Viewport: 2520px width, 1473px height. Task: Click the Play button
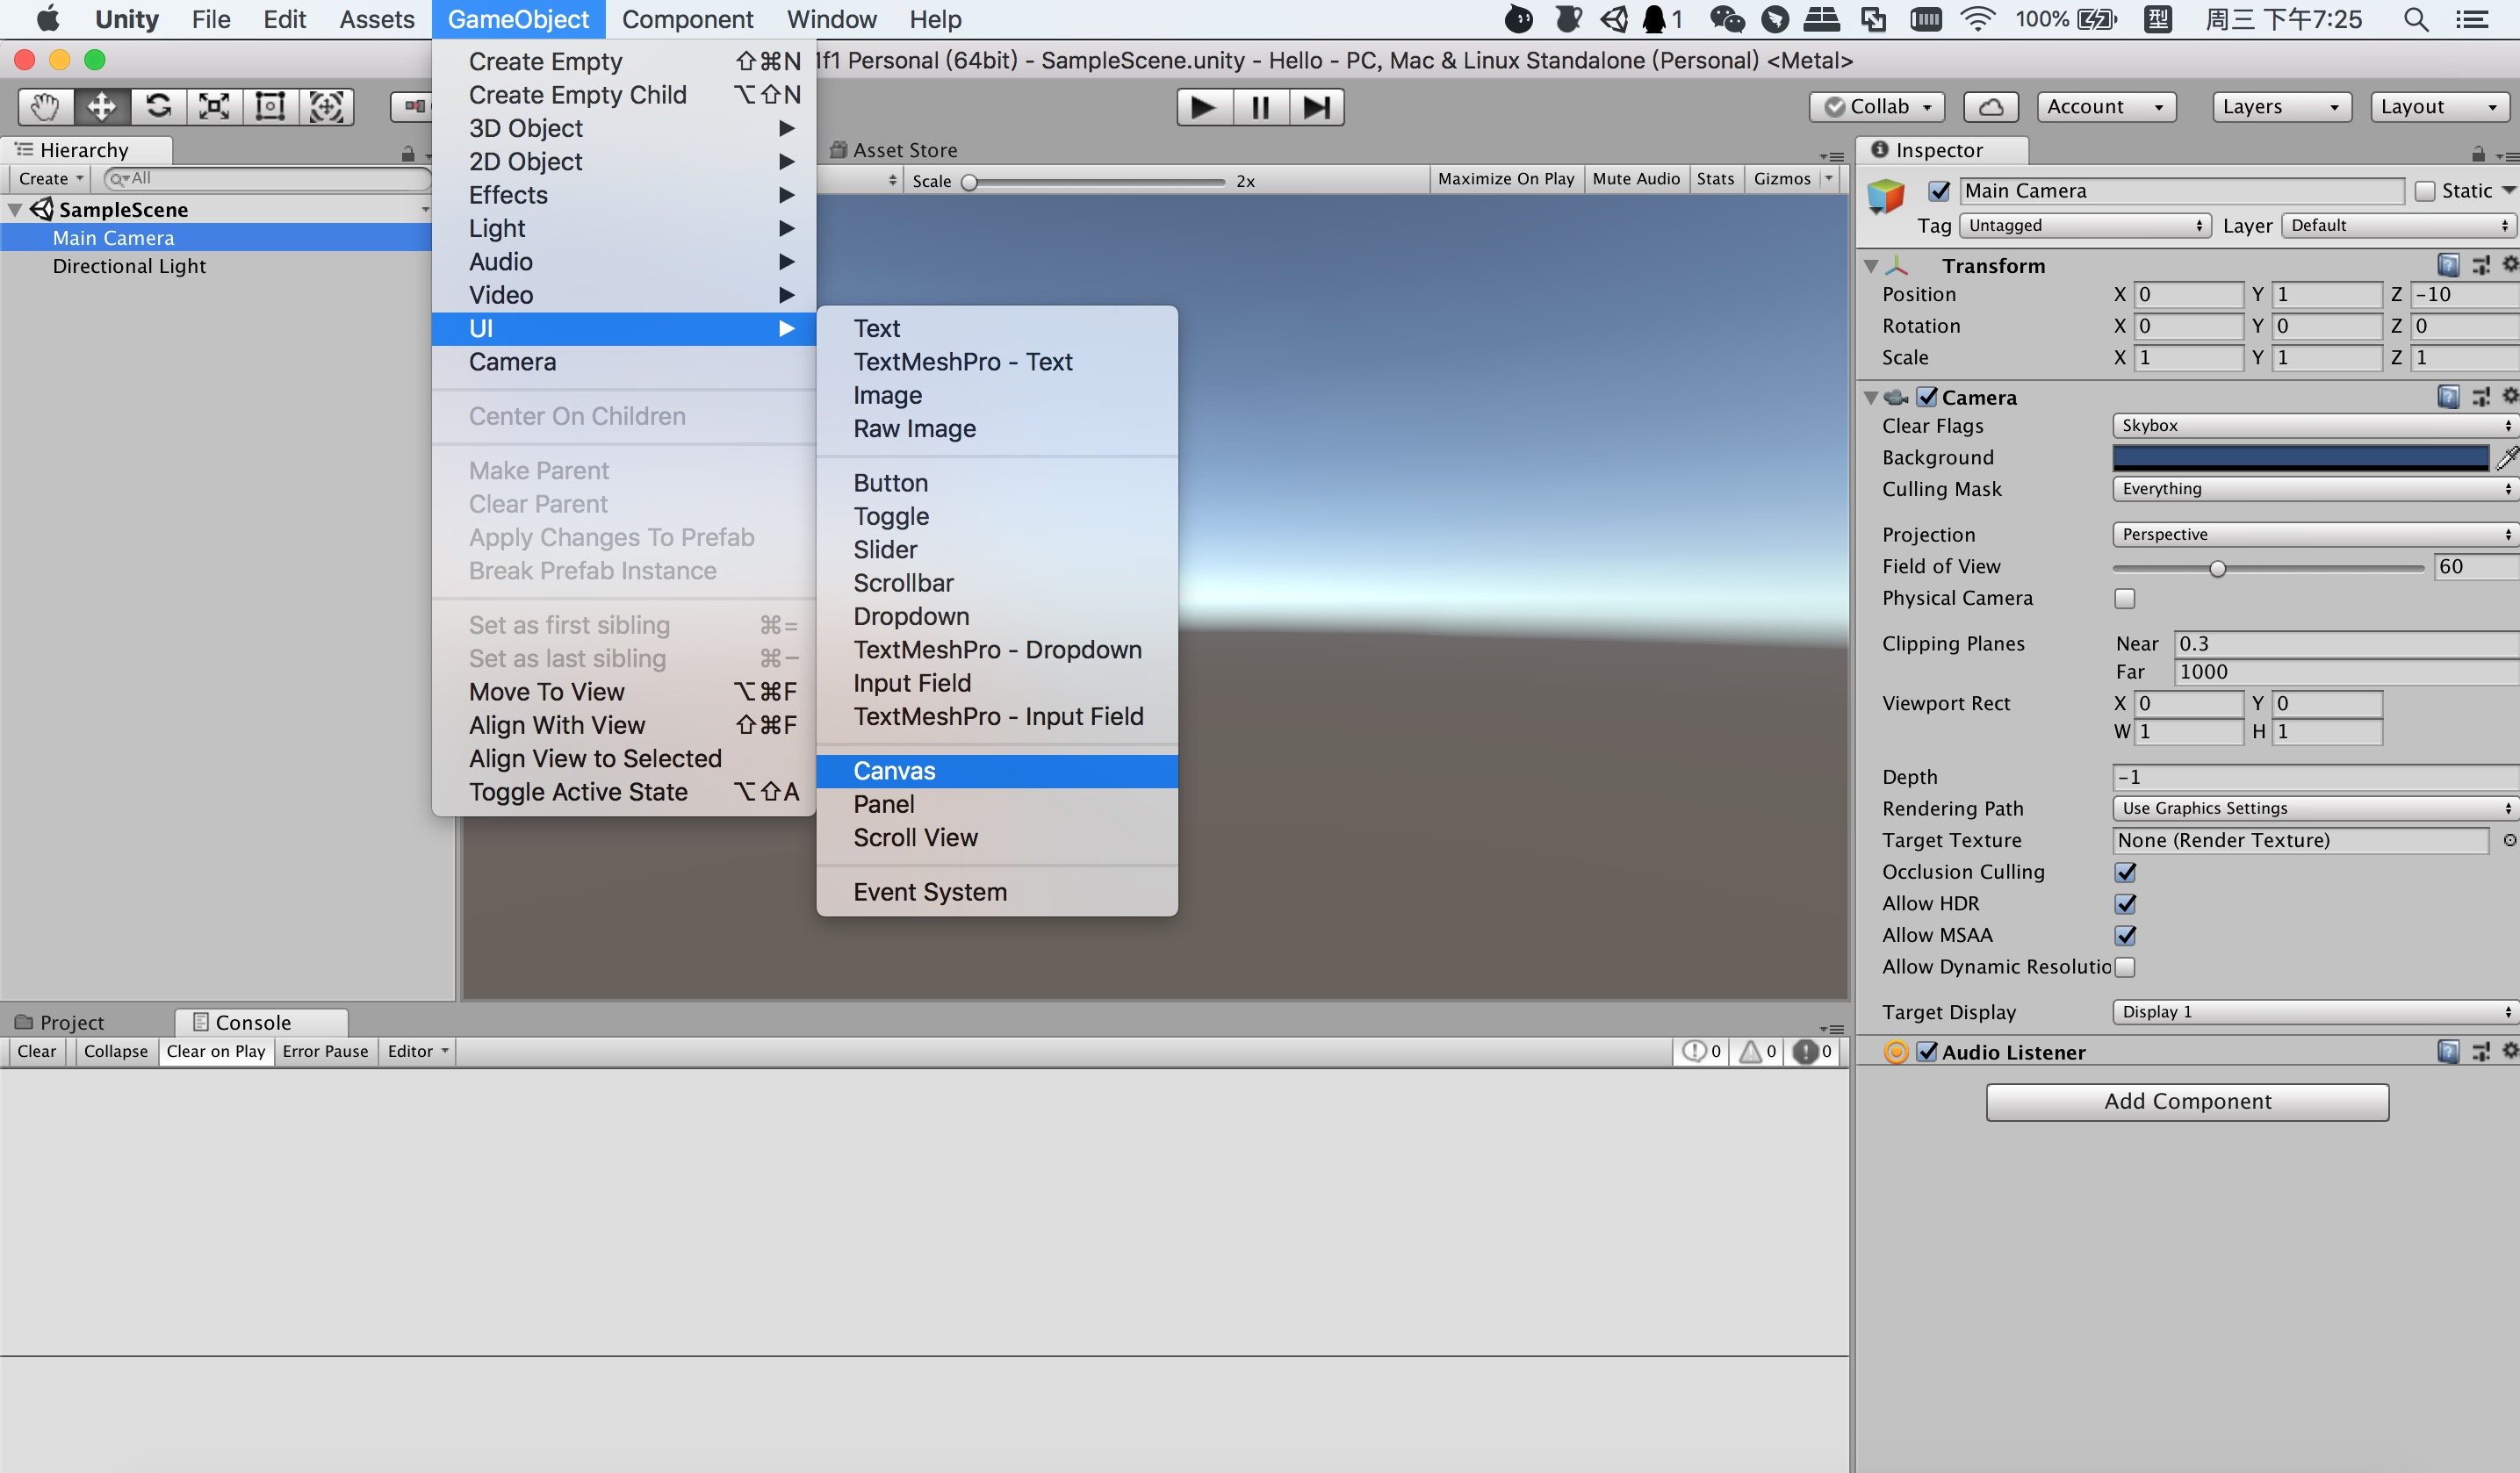(1204, 107)
